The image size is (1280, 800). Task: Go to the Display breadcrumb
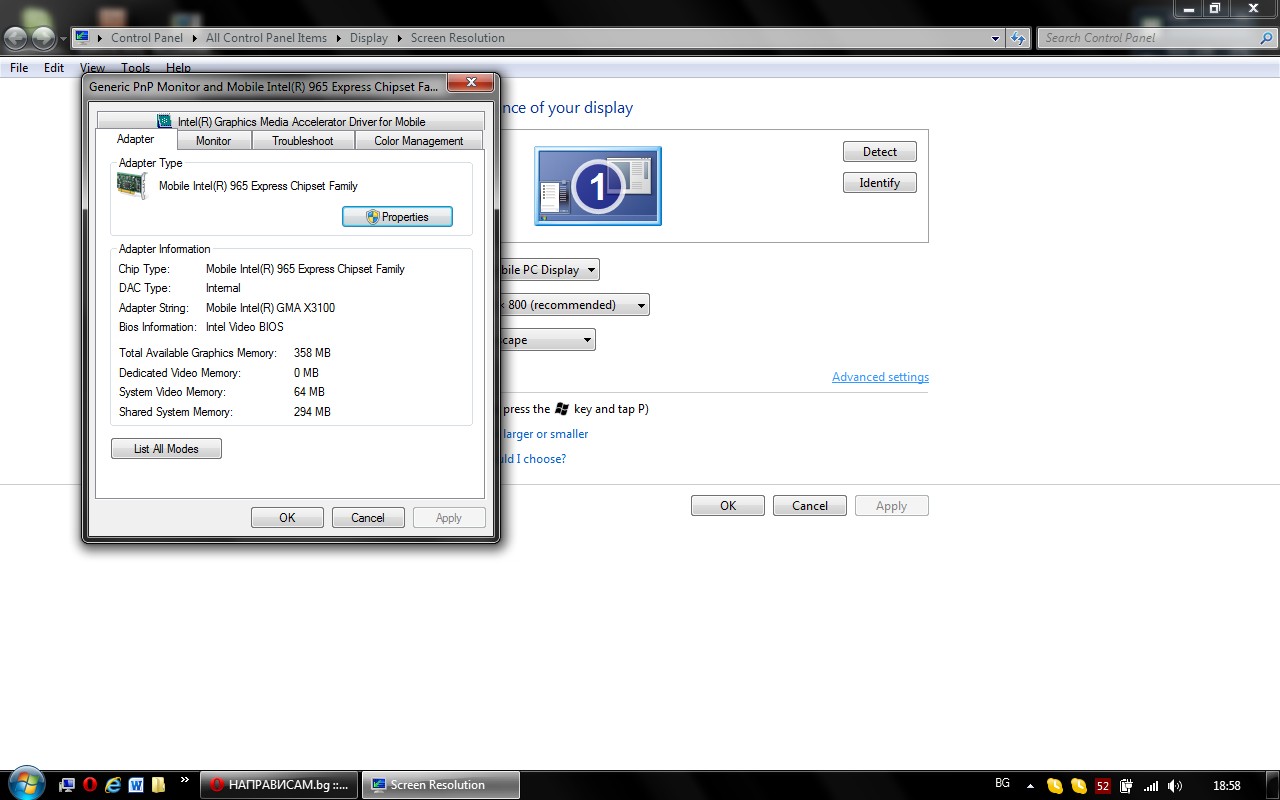[x=368, y=38]
